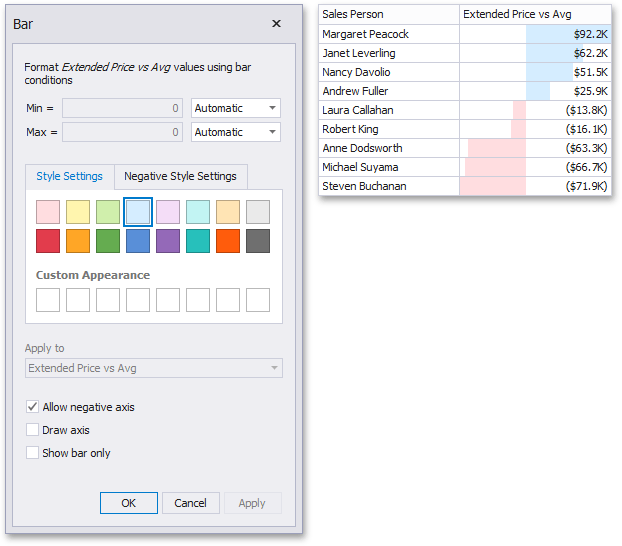The height and width of the screenshot is (546, 622).
Task: Click the Apply button
Action: coord(253,503)
